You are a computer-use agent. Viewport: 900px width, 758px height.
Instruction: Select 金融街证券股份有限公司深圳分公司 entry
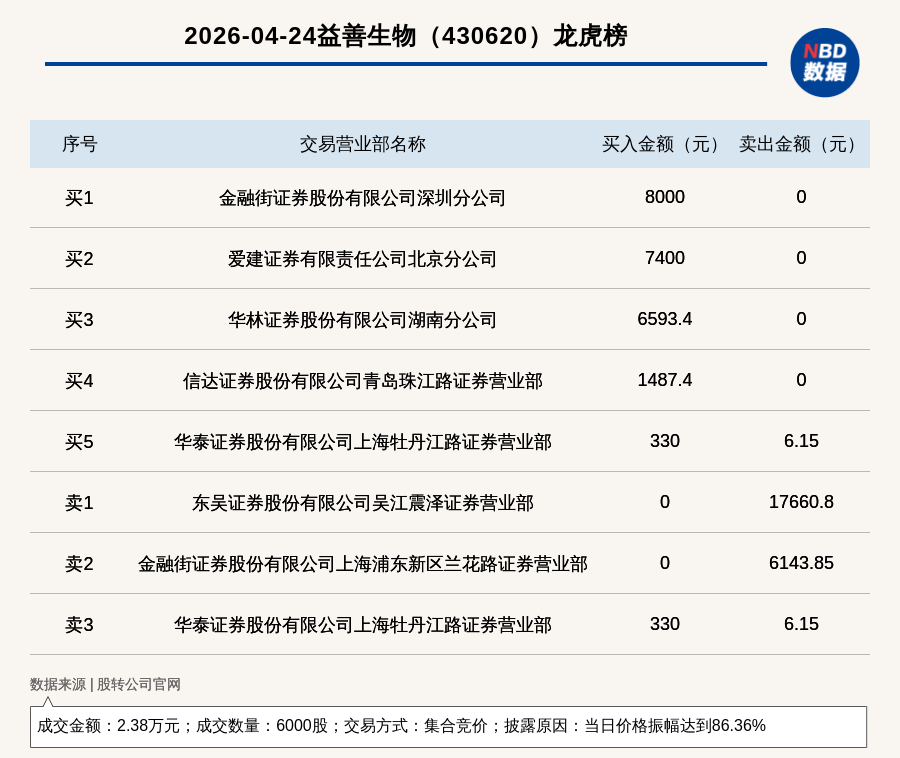(x=362, y=198)
